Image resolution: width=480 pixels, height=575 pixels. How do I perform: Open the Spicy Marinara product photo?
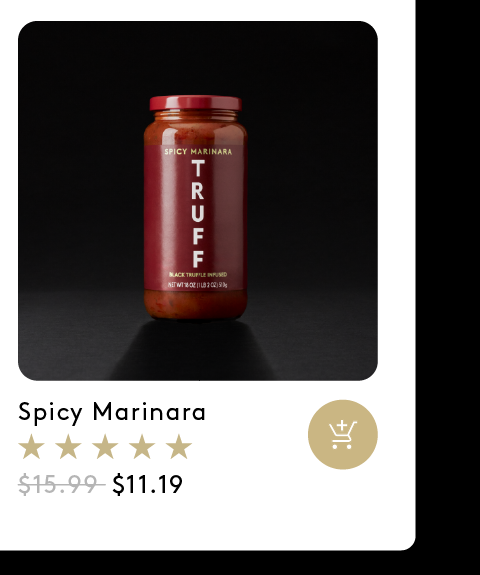point(198,201)
